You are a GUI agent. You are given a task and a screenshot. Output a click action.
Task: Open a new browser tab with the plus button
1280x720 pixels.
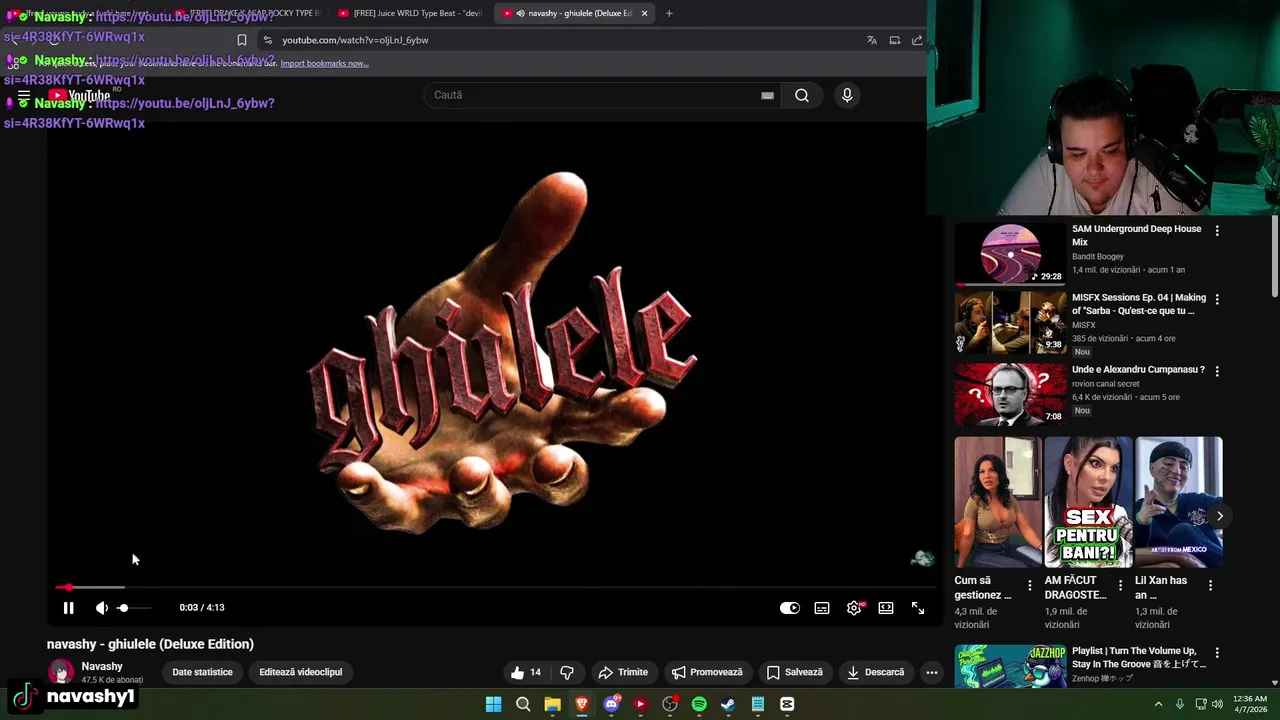669,13
